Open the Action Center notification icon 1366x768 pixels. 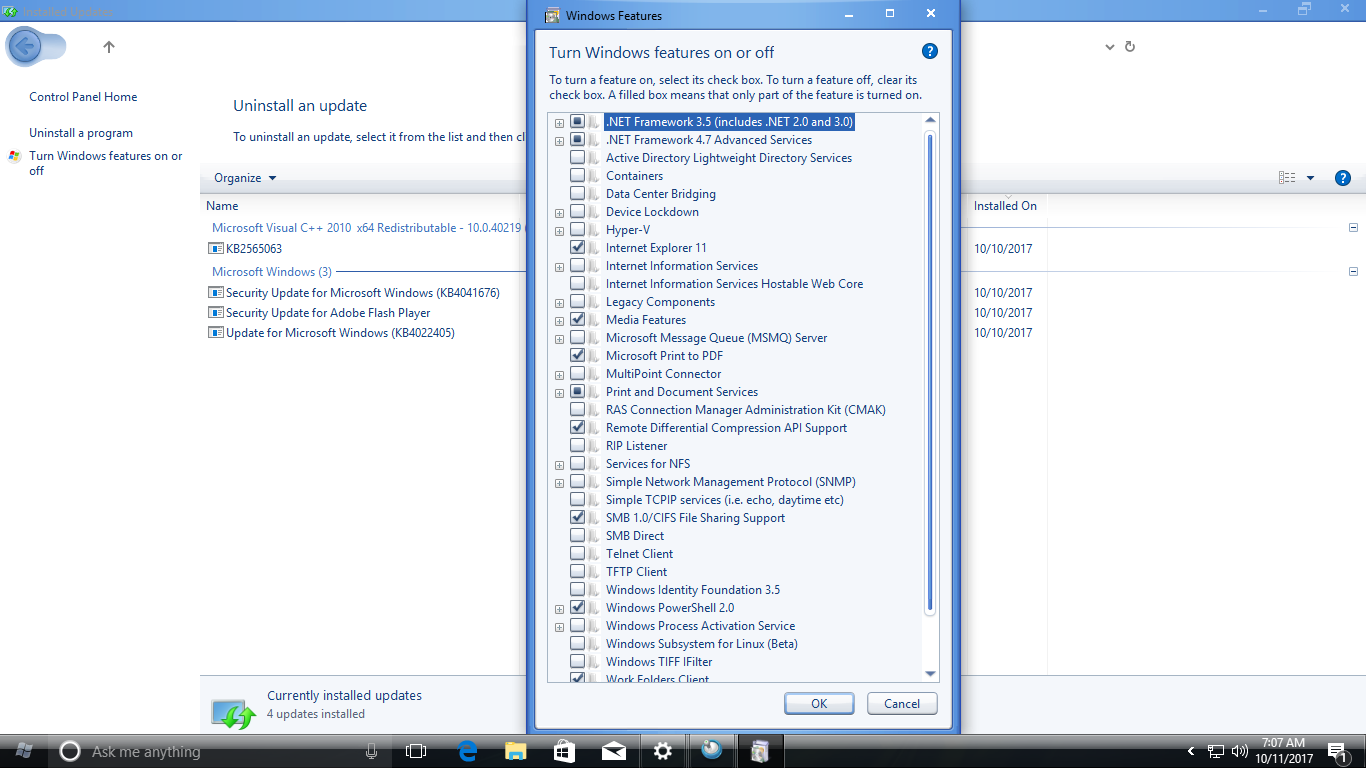pyautogui.click(x=1337, y=751)
